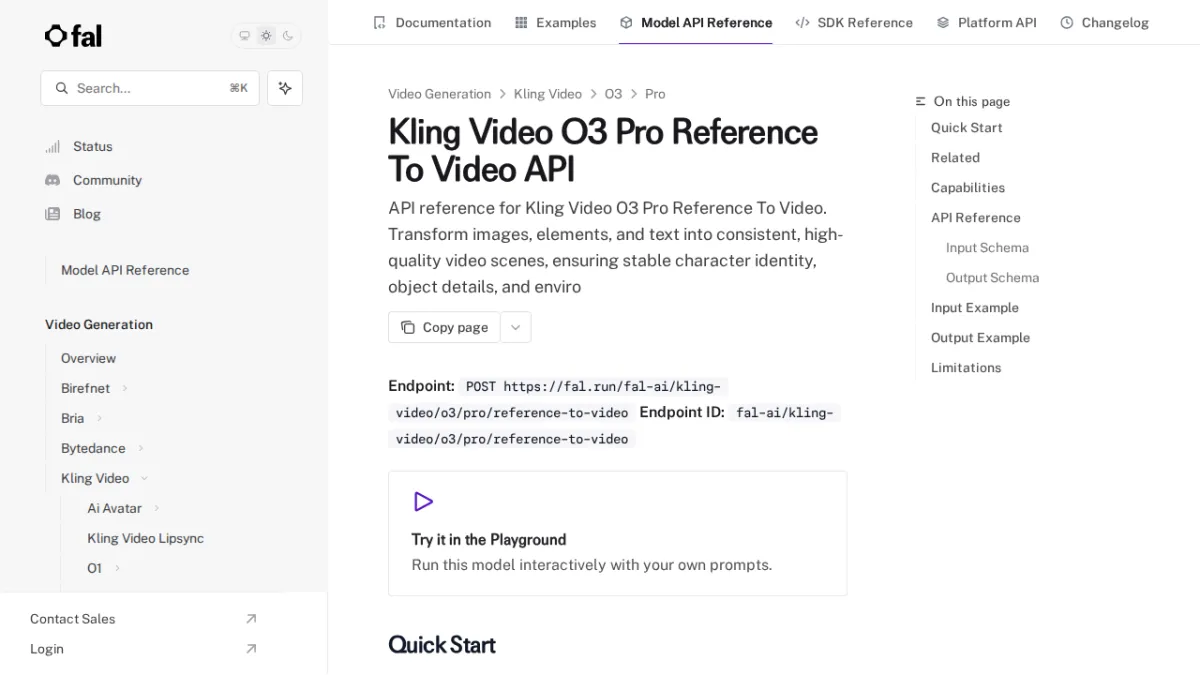Click the Model API Reference cube icon

[x=626, y=22]
